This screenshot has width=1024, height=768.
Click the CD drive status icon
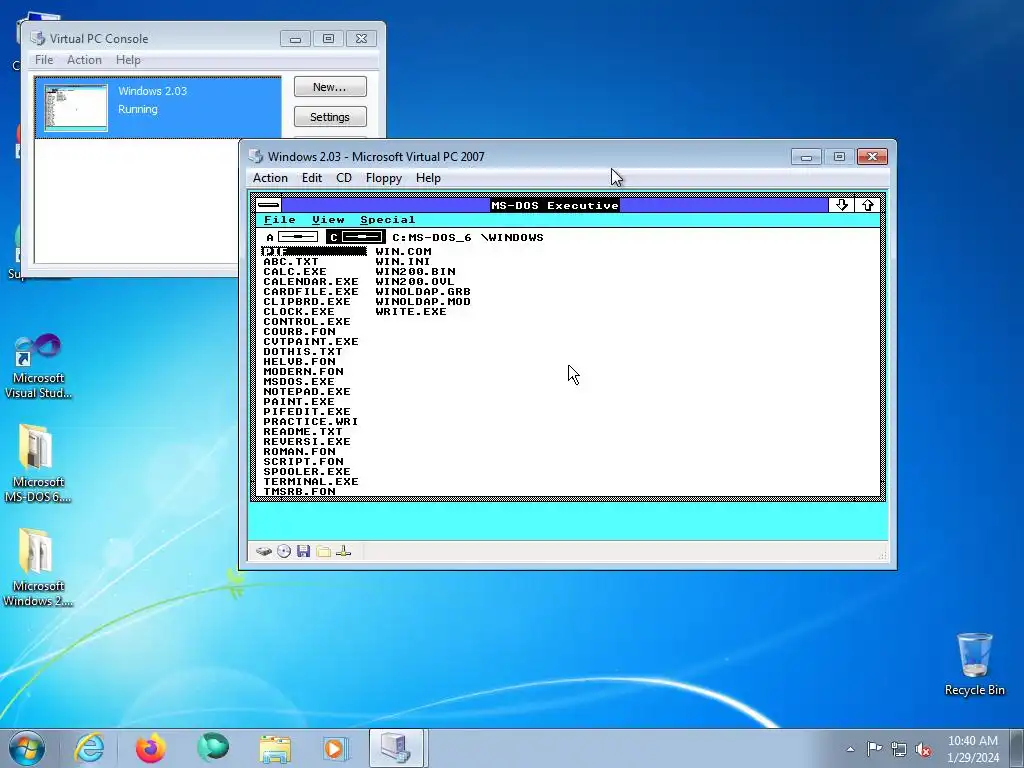[283, 551]
